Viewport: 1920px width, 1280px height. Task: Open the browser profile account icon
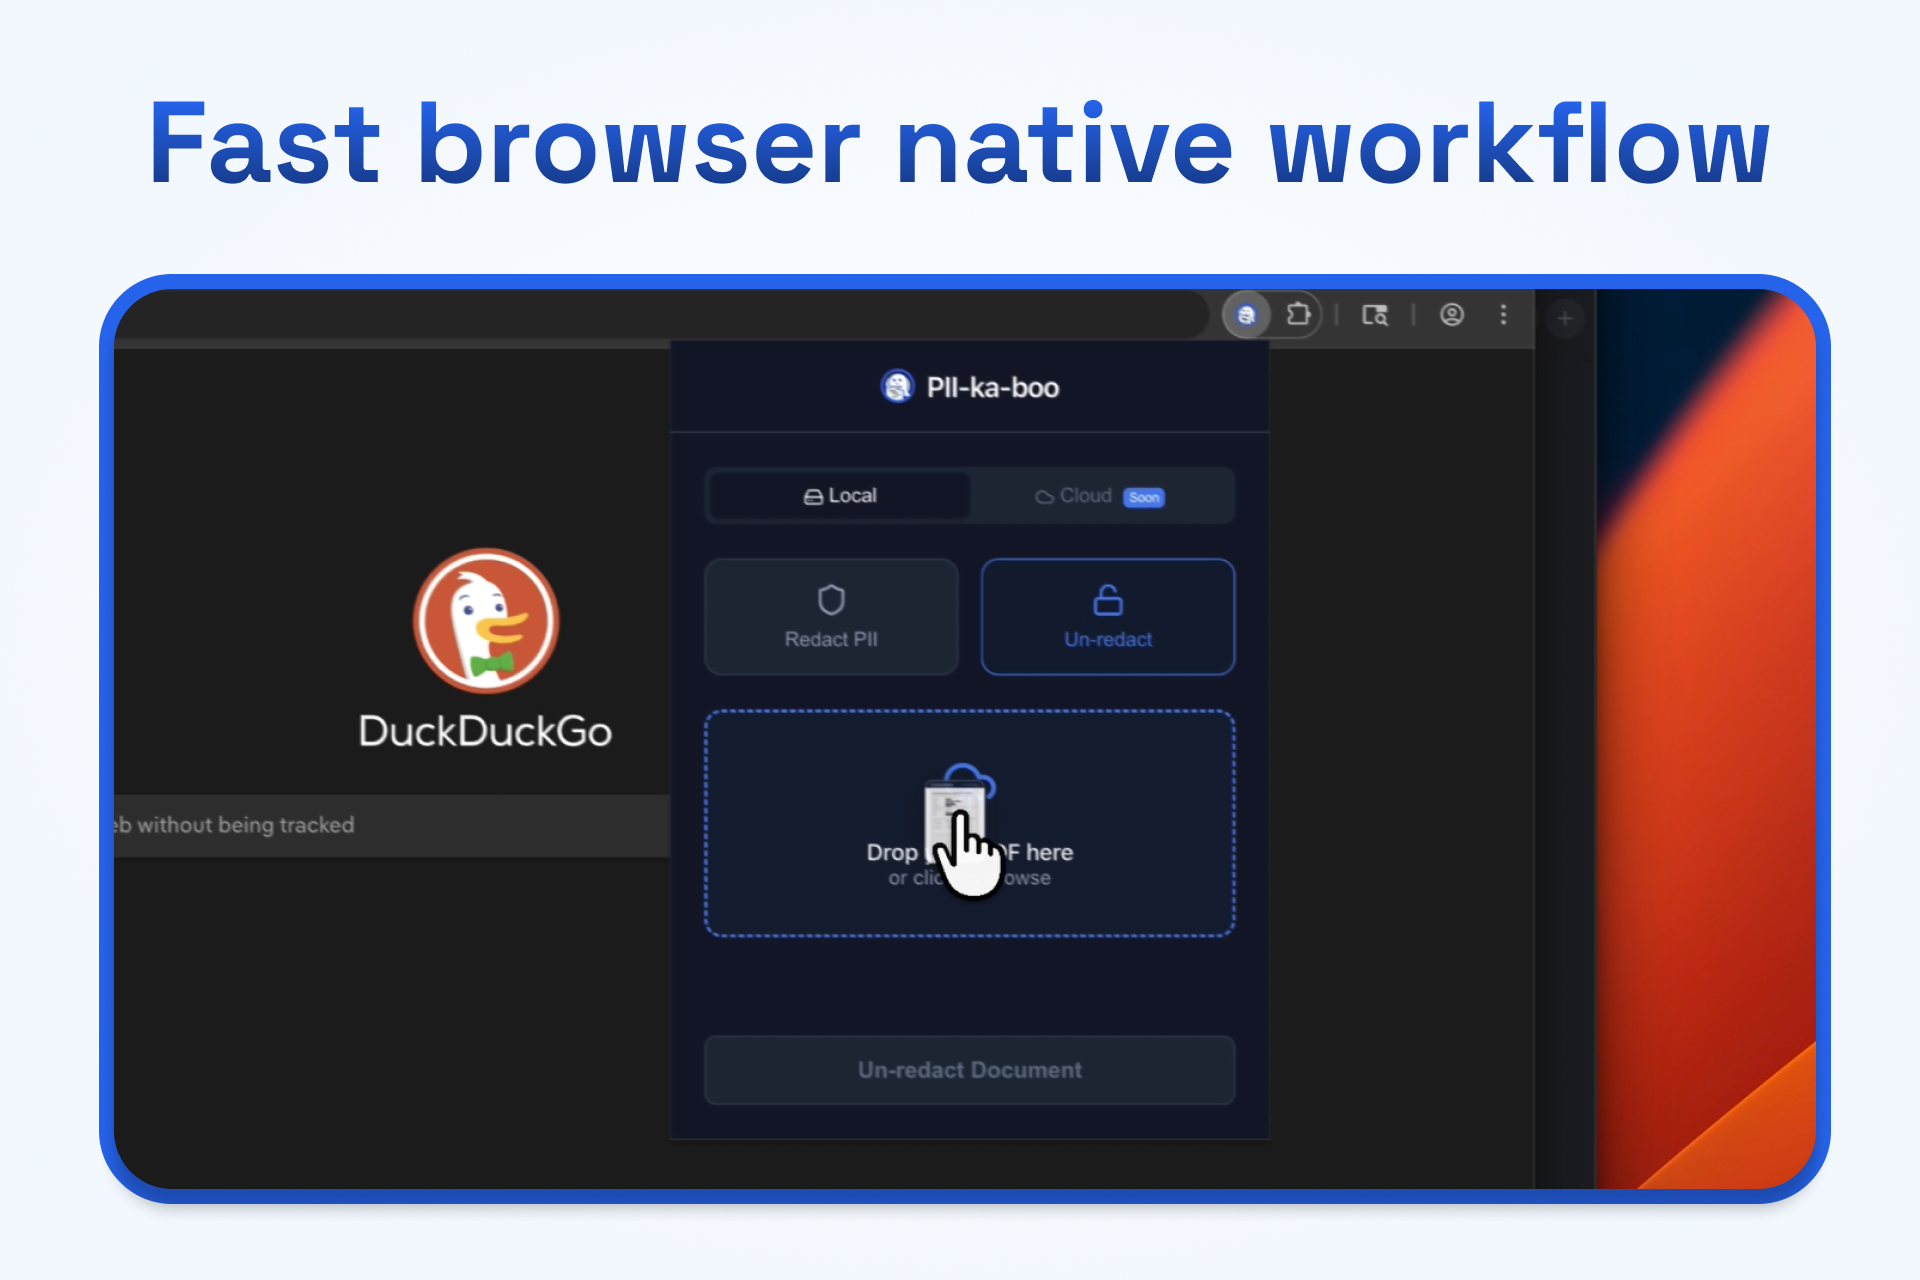pos(1452,315)
